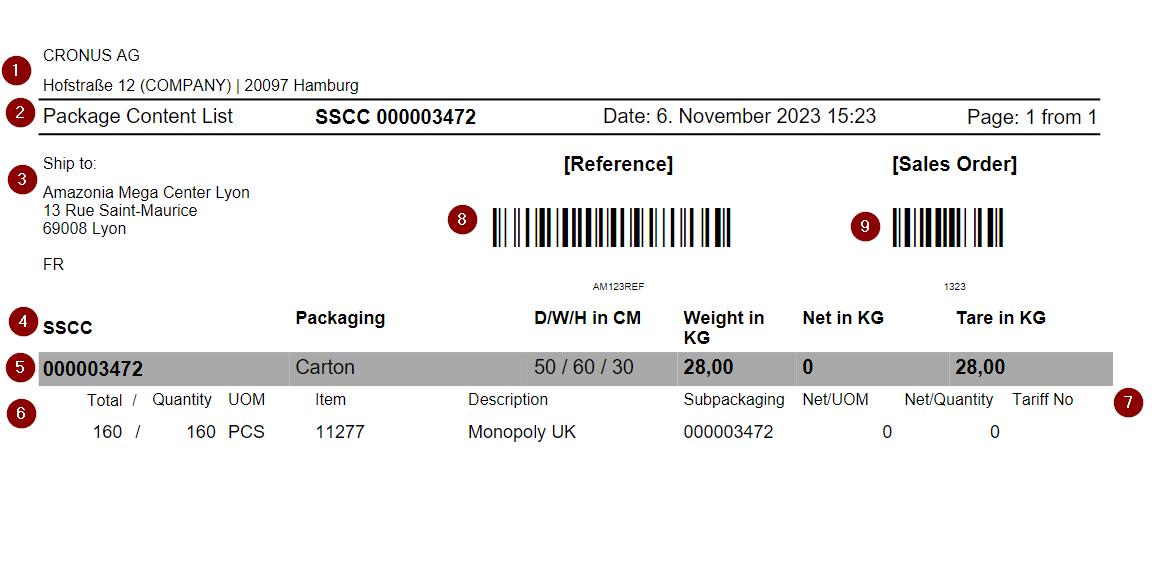
Task: Click the red numbered marker 5
Action: pos(20,367)
